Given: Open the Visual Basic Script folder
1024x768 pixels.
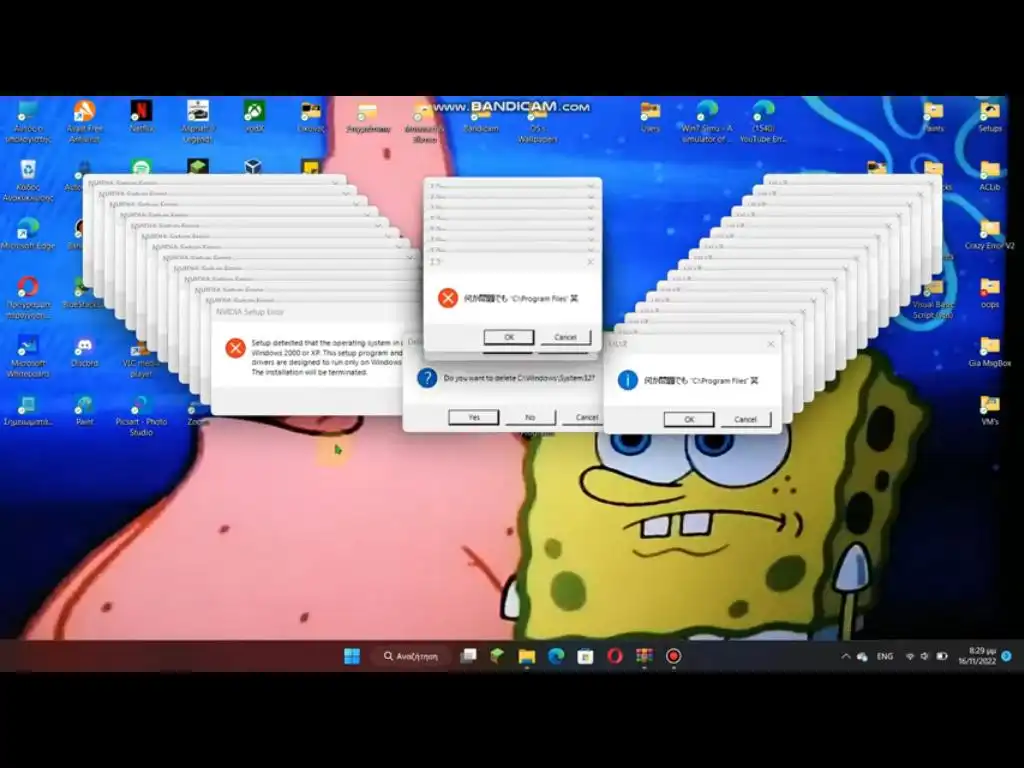Looking at the screenshot, I should [x=933, y=300].
